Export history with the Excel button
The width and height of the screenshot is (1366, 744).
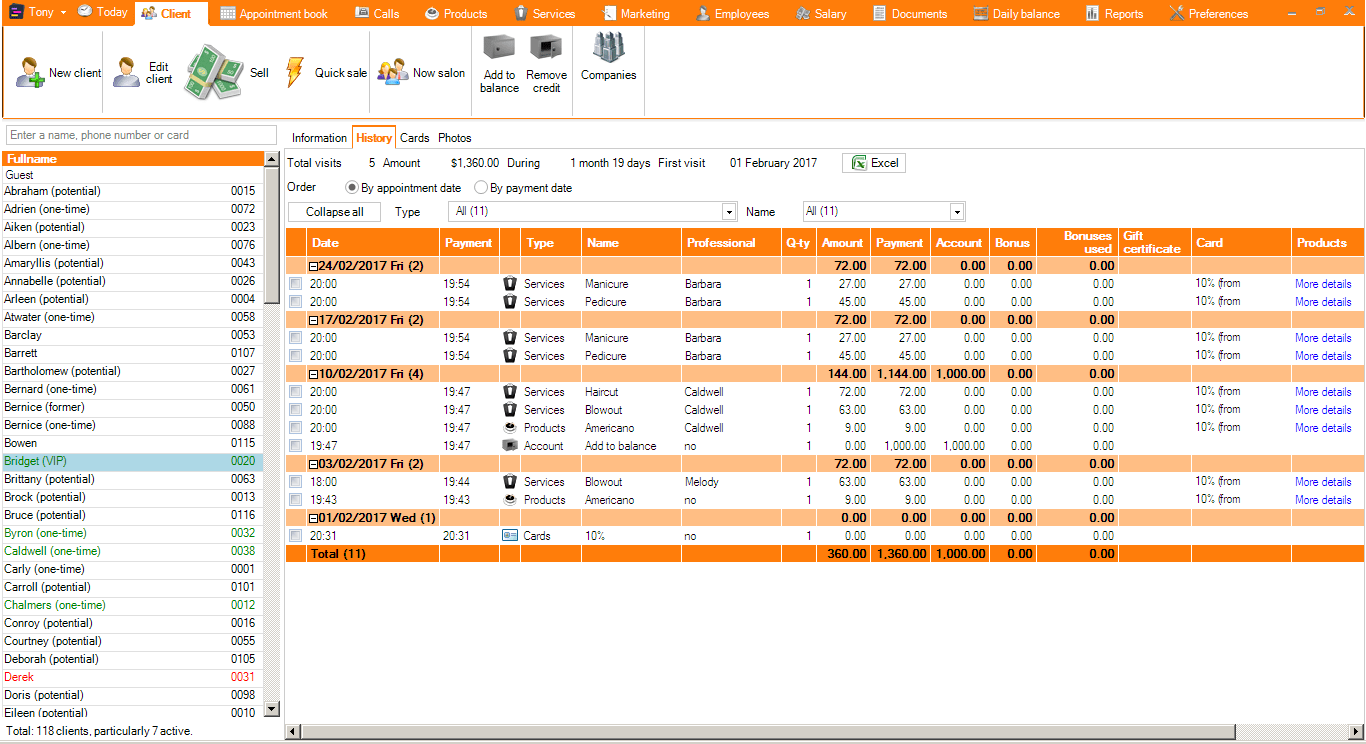click(x=874, y=163)
